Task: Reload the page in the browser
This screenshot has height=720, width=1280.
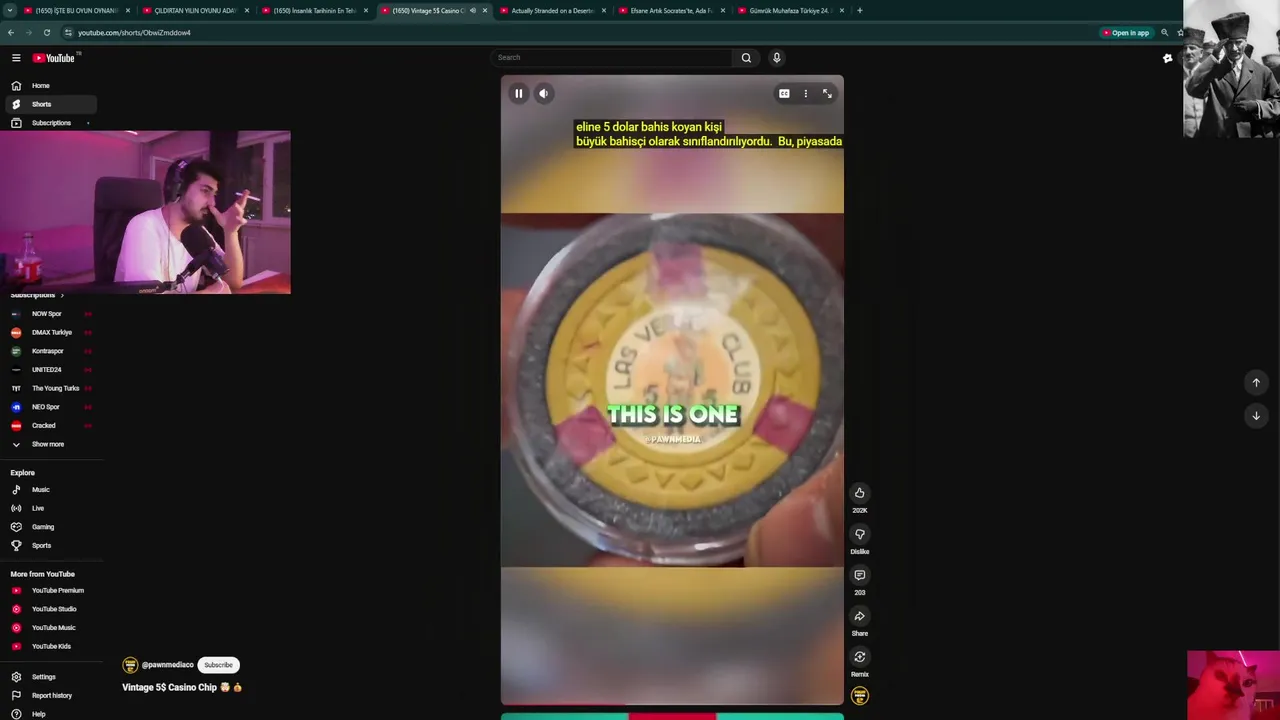Action: [x=46, y=32]
